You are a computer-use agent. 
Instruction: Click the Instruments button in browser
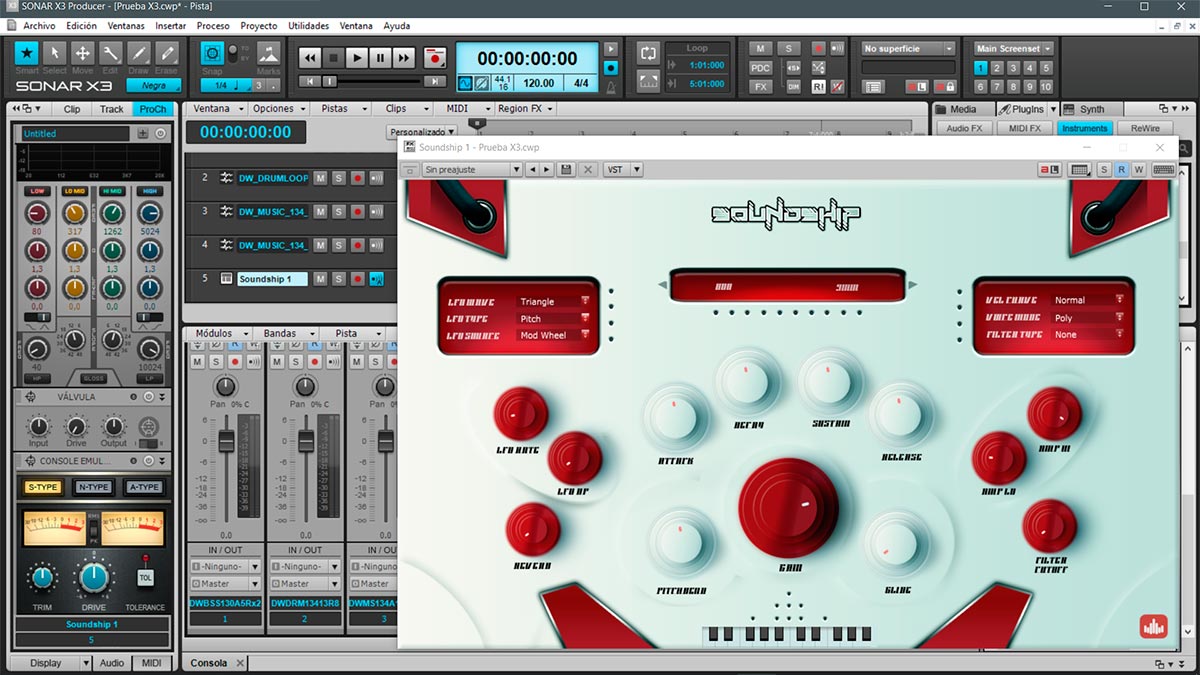tap(1085, 128)
